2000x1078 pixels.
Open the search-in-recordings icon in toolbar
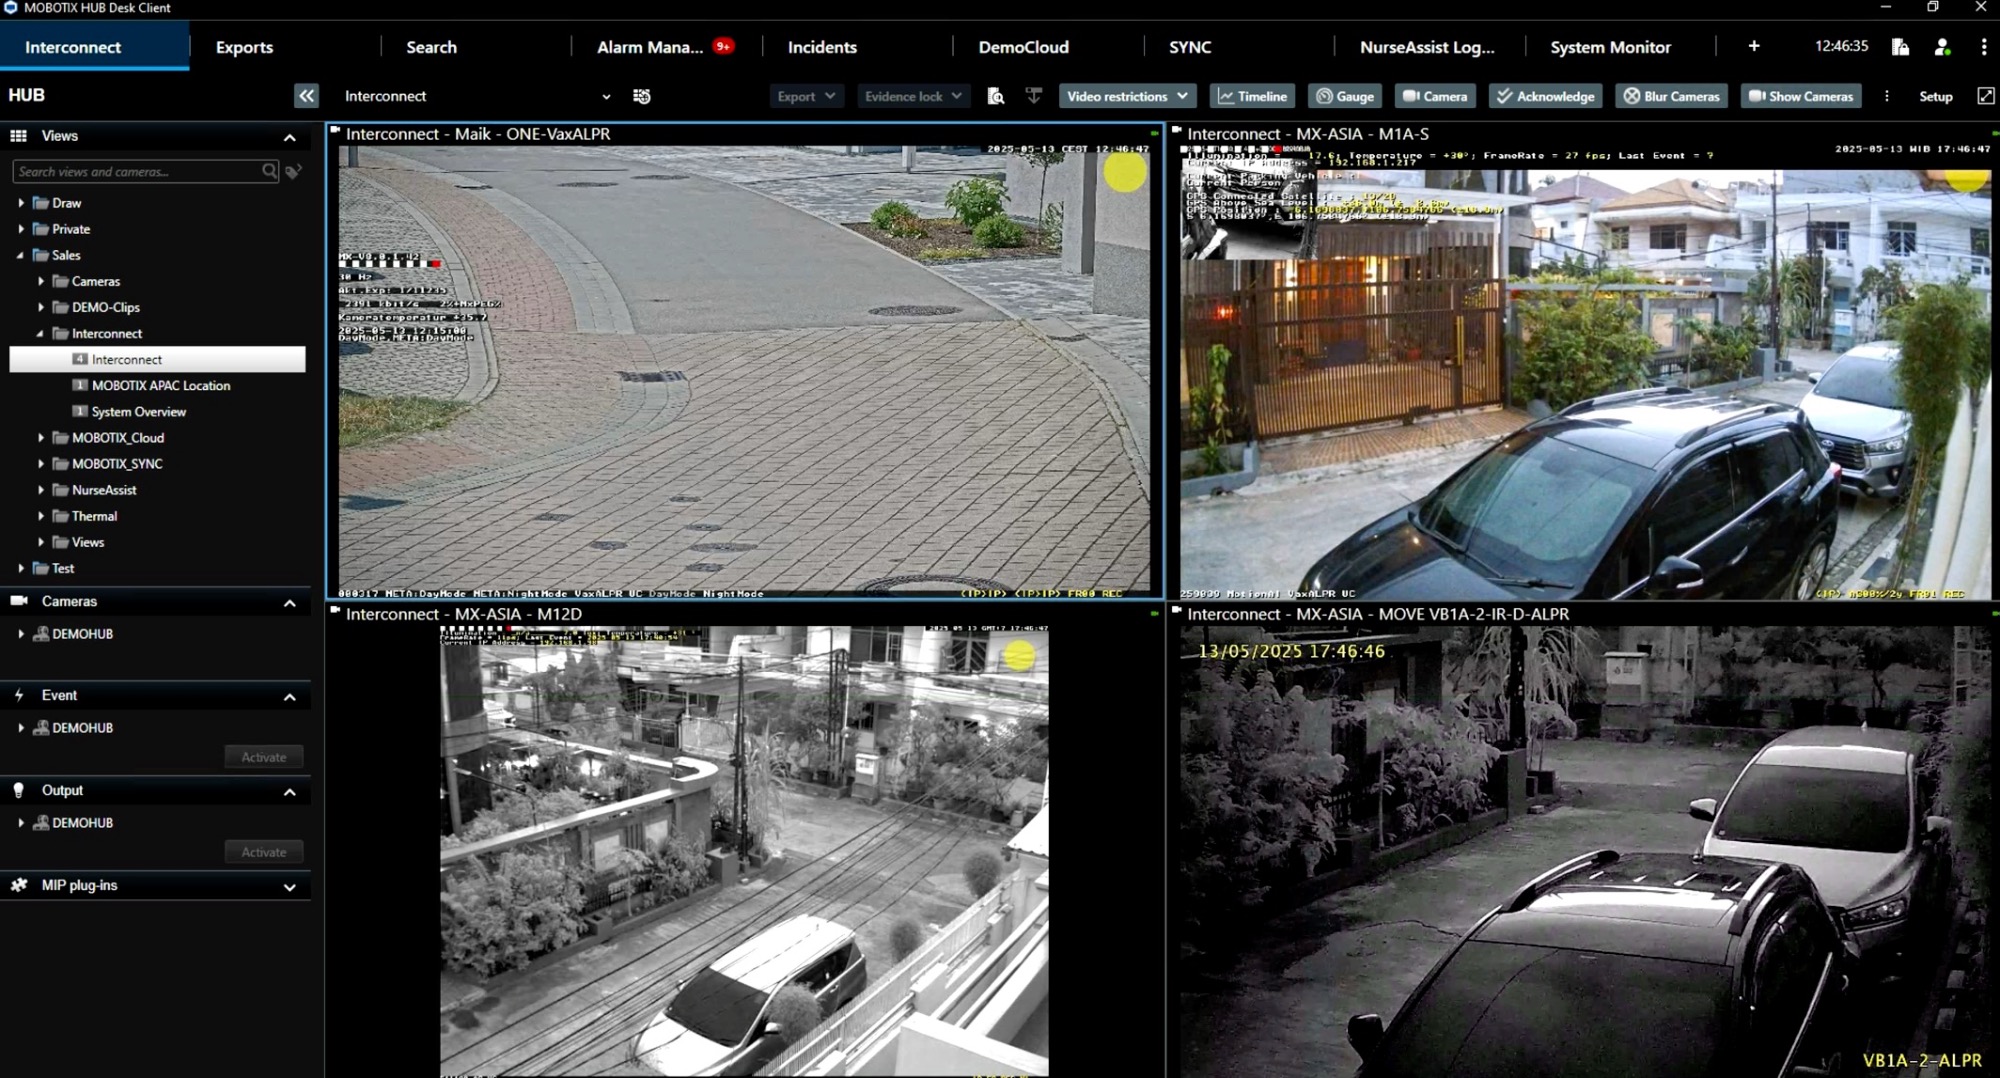[995, 96]
